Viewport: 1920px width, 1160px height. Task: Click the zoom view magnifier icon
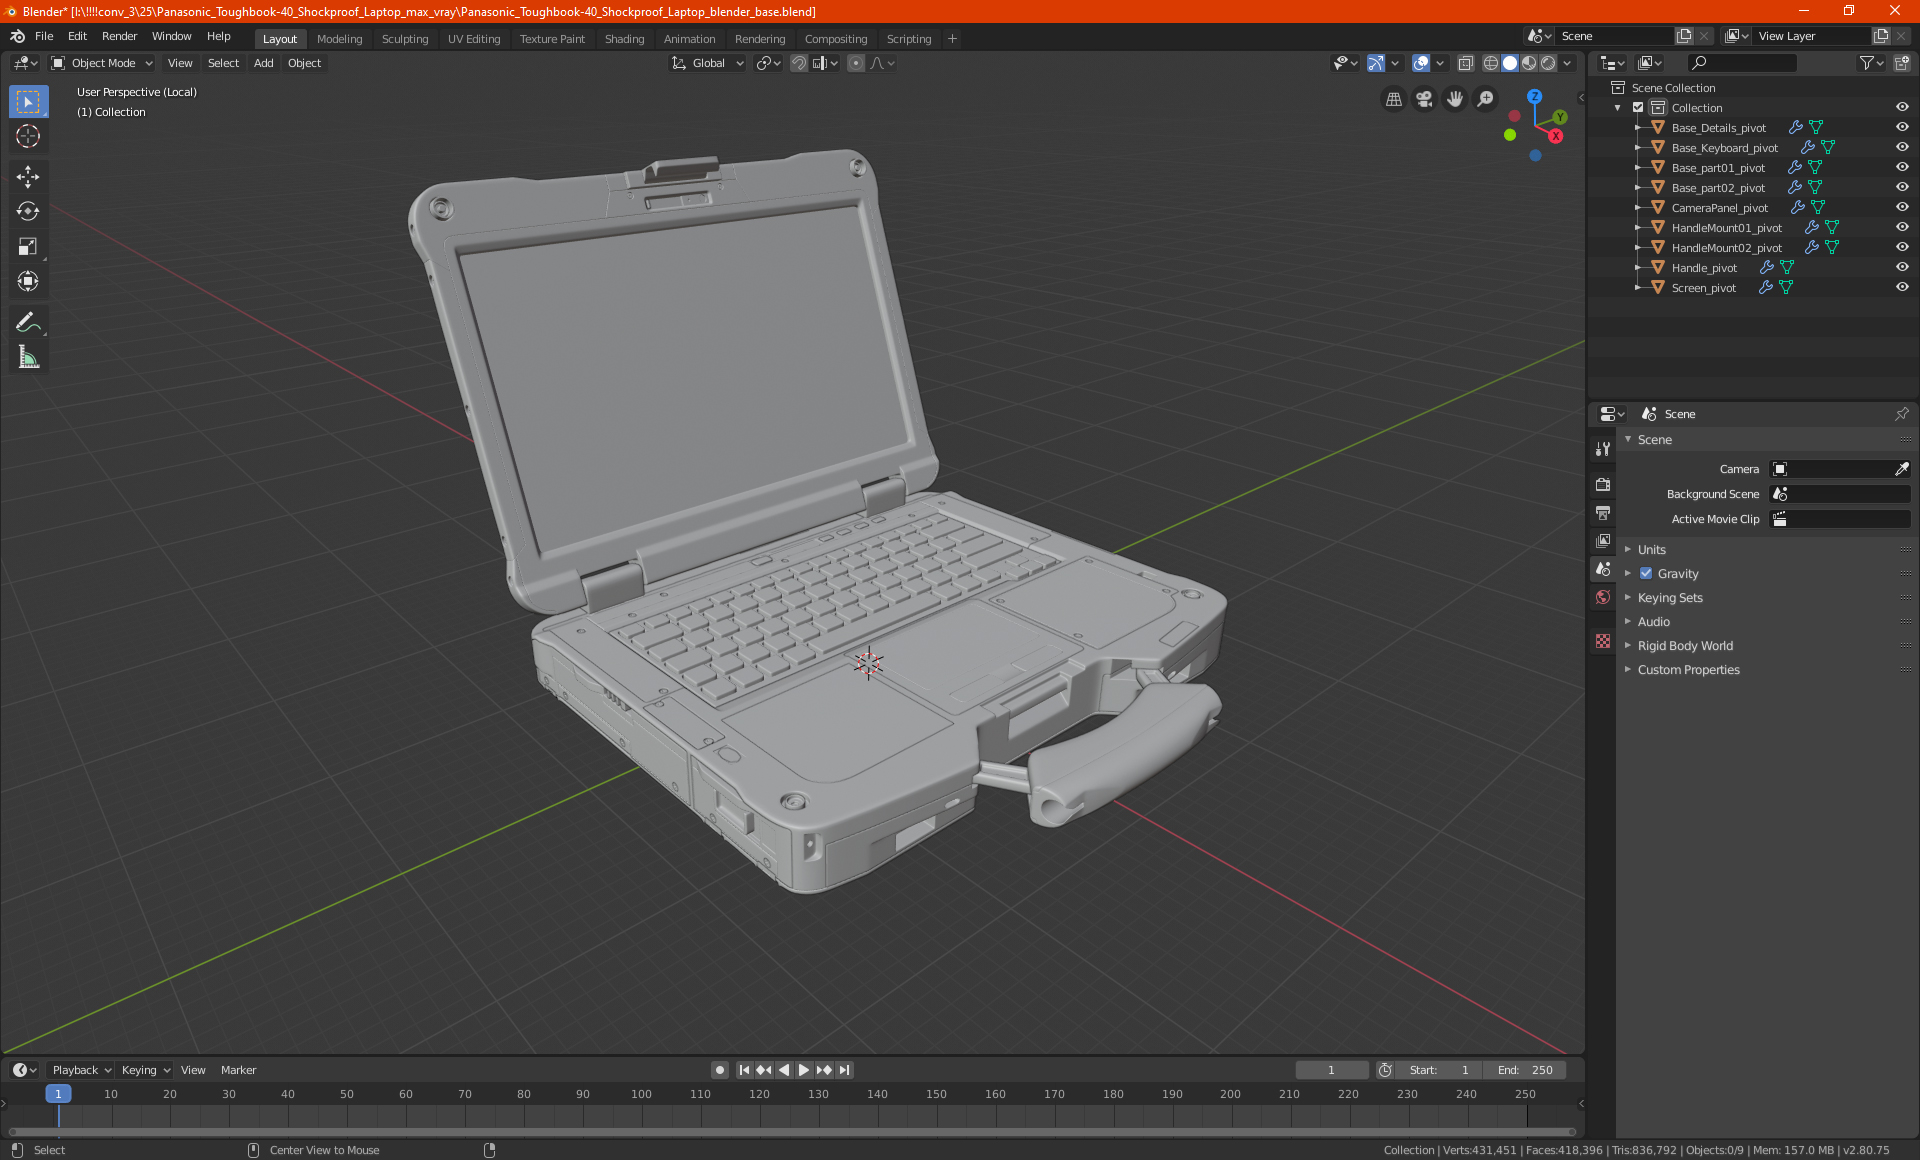[1486, 99]
